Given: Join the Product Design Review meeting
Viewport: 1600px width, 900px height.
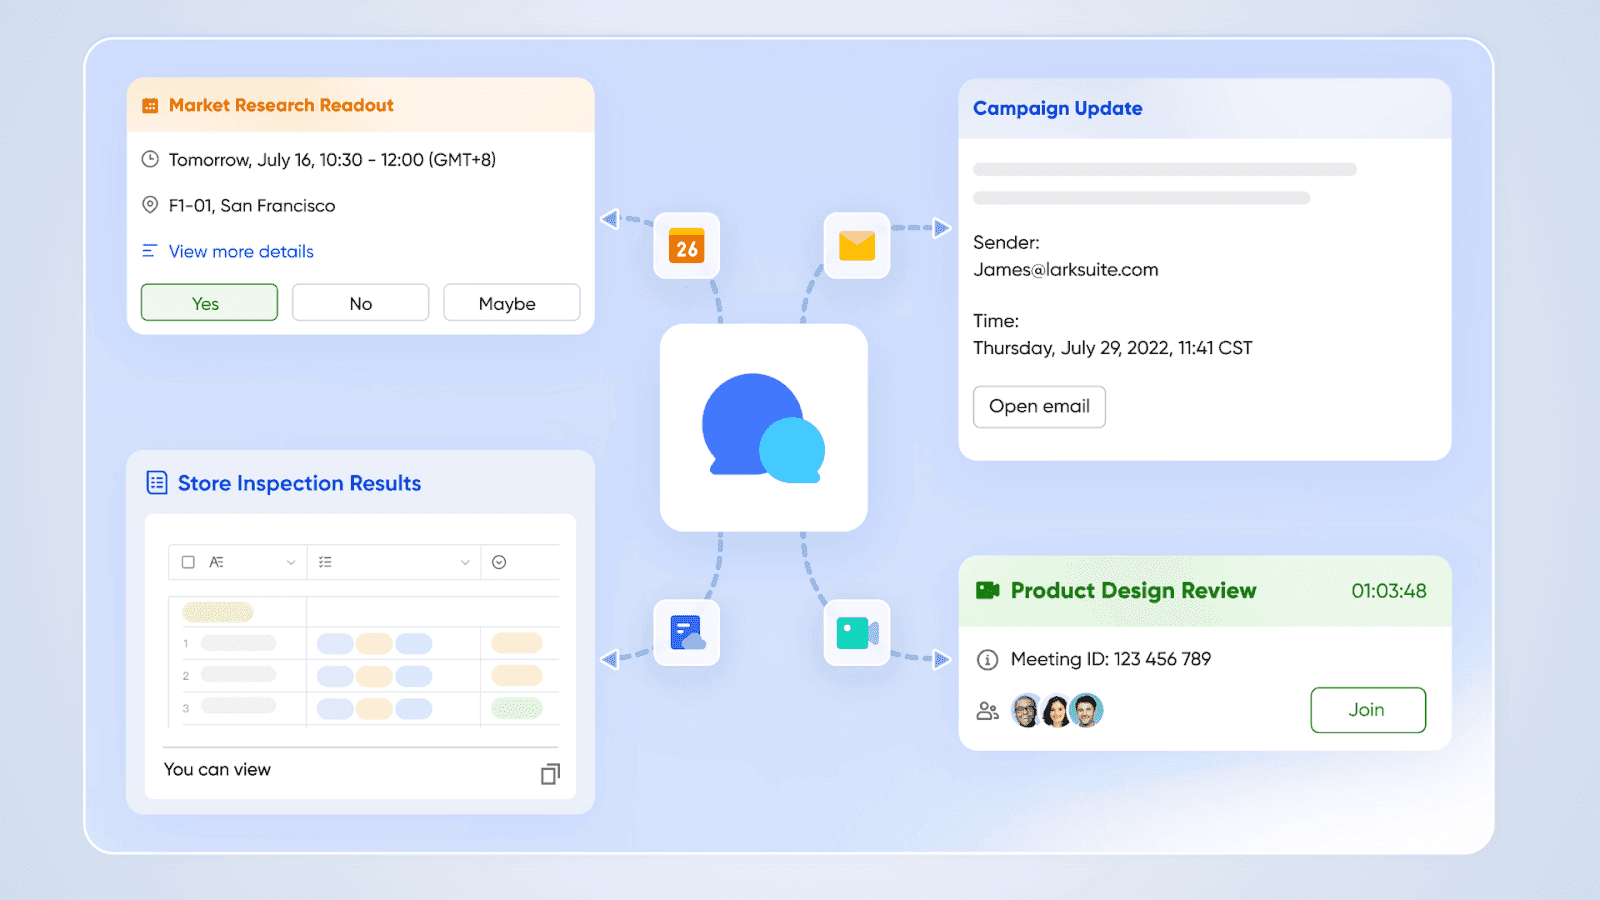Looking at the screenshot, I should [x=1367, y=710].
